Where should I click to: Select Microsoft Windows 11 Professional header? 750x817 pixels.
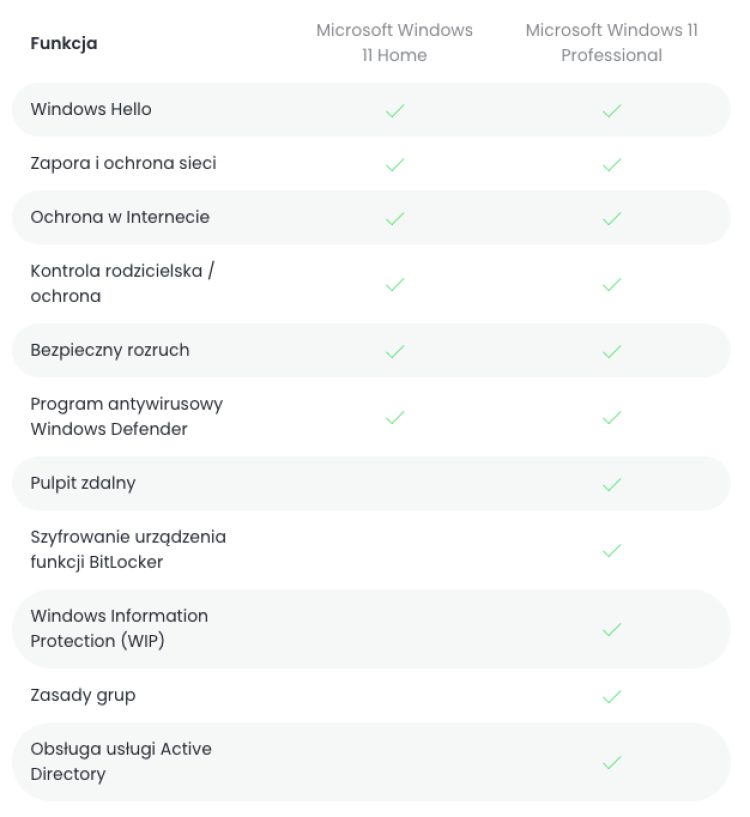(x=611, y=43)
